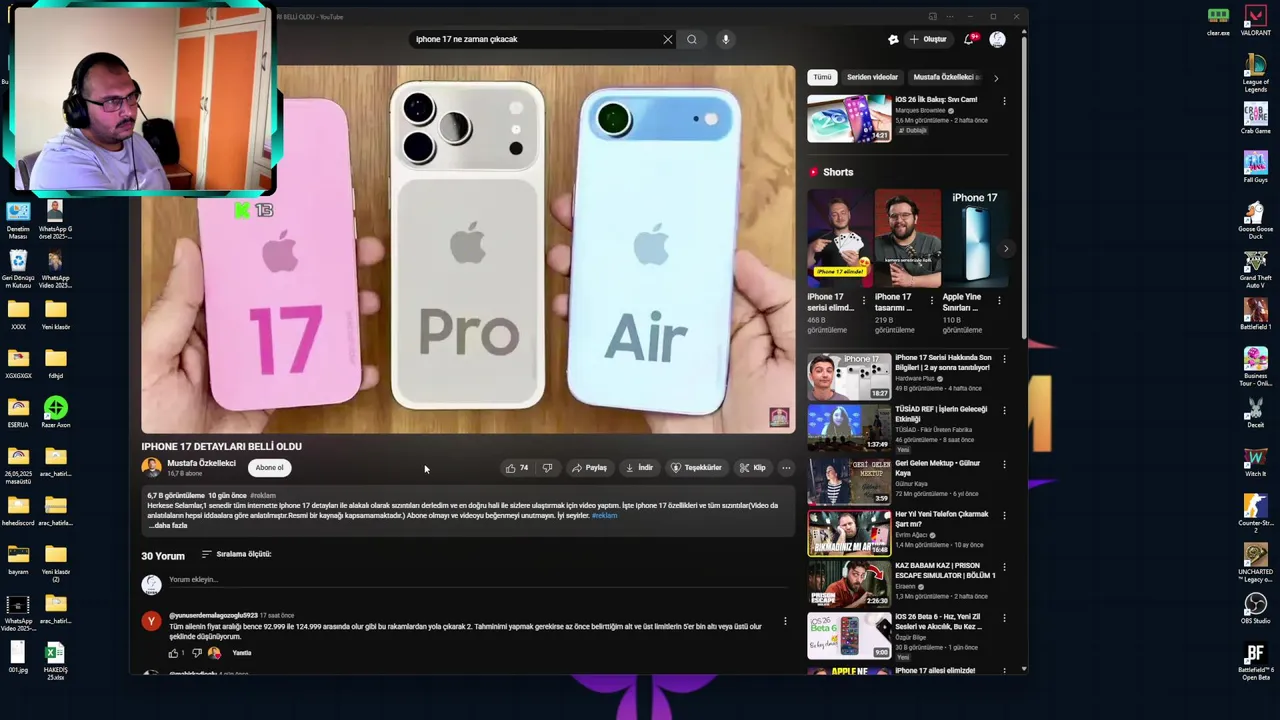This screenshot has width=1280, height=720.
Task: Click the Paylaş share button
Action: click(x=590, y=468)
